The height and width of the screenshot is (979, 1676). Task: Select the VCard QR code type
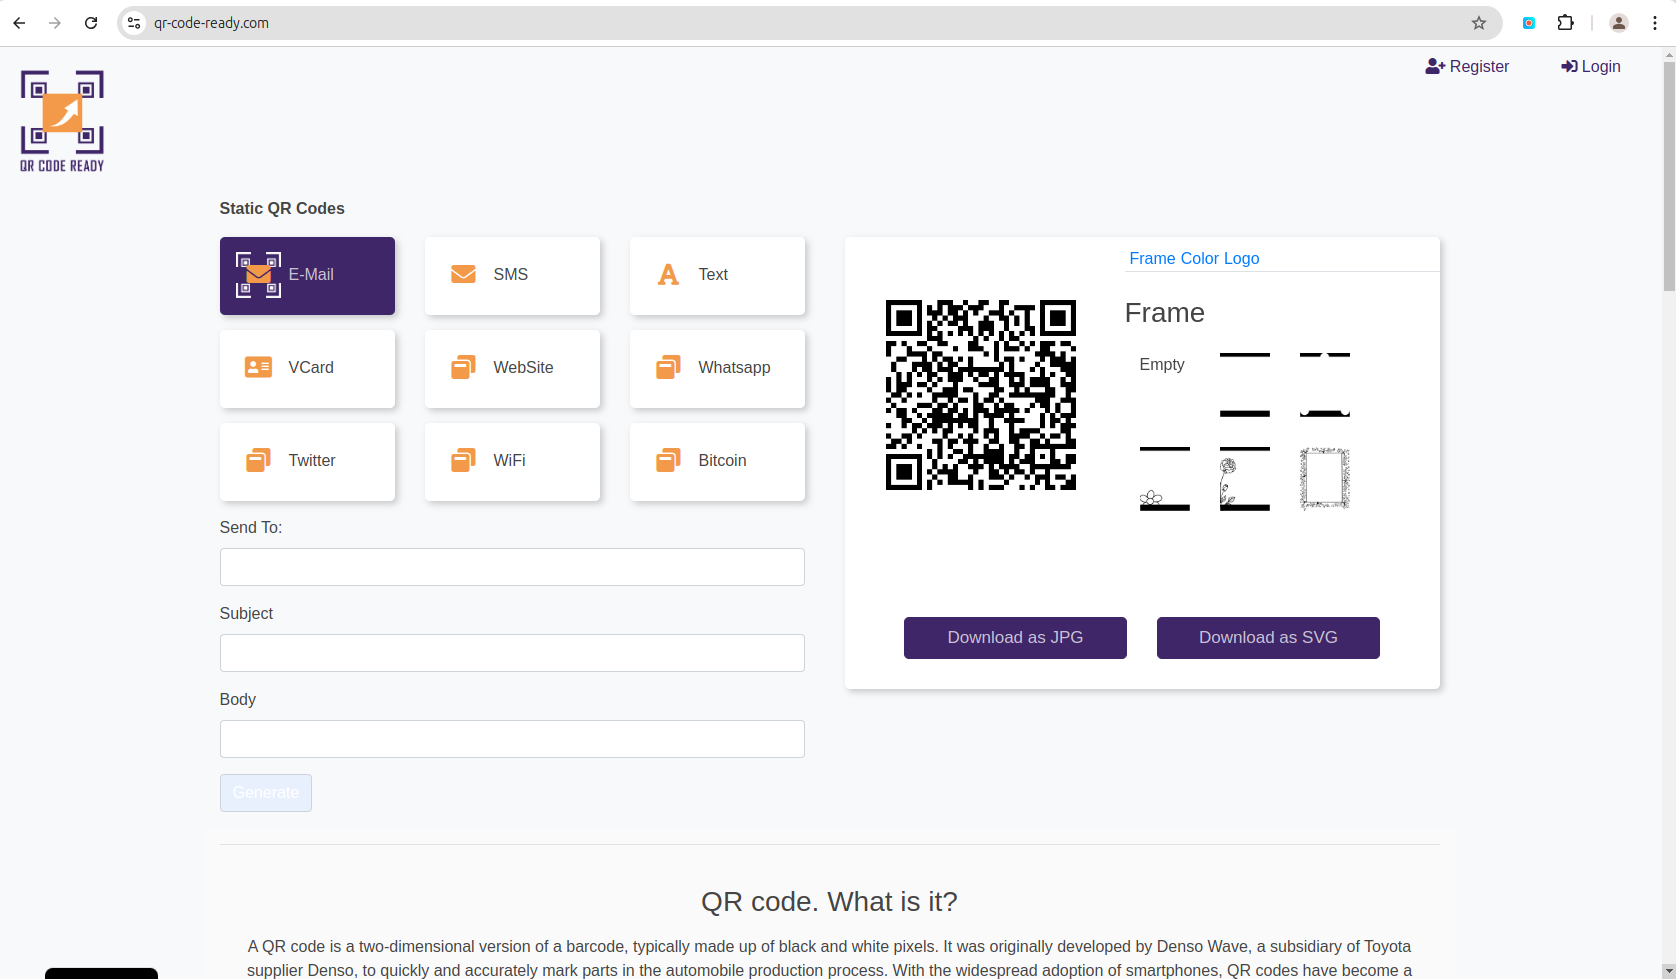(x=307, y=369)
